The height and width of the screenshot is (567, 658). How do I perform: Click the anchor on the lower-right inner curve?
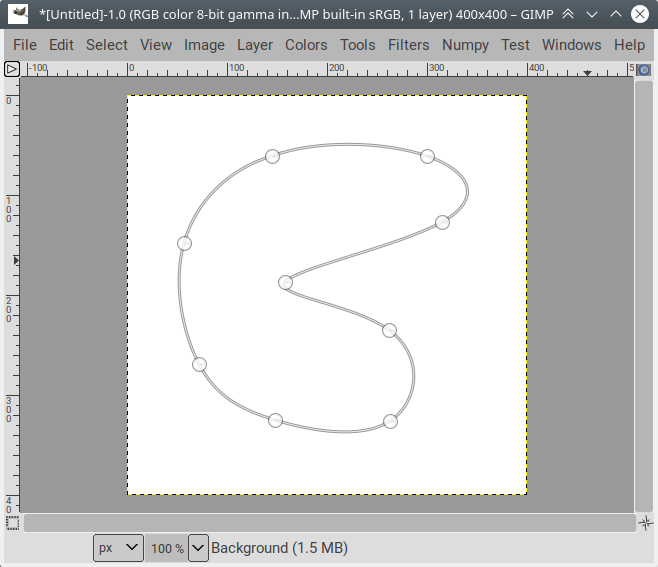click(389, 330)
